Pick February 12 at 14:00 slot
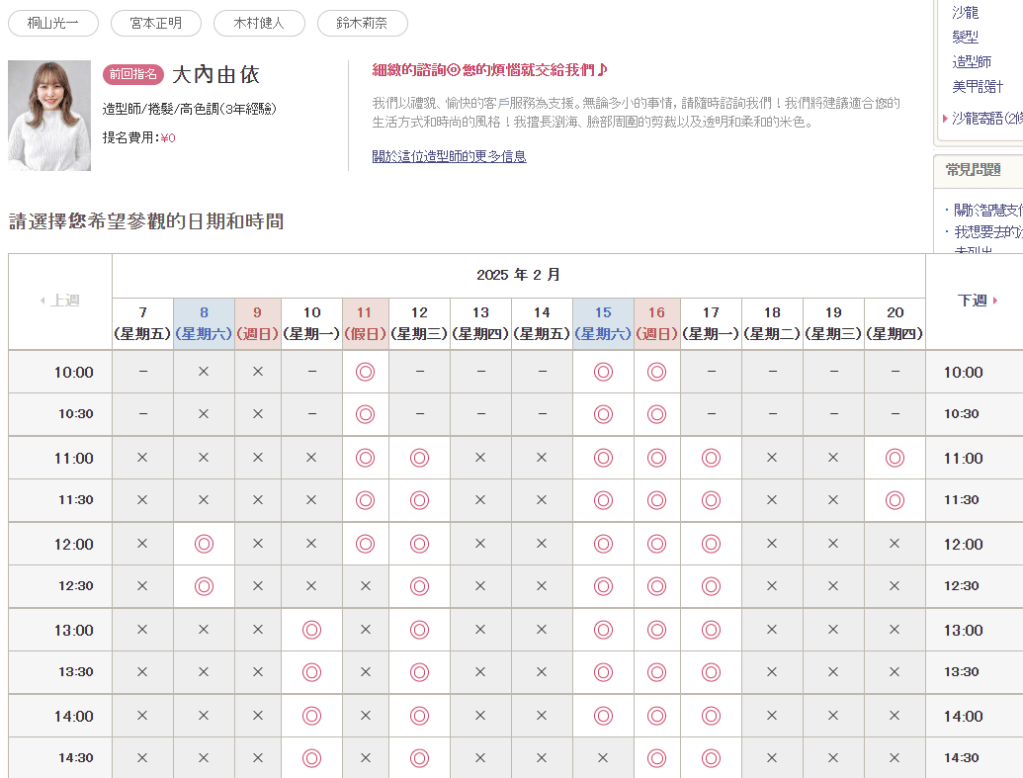 pos(419,716)
